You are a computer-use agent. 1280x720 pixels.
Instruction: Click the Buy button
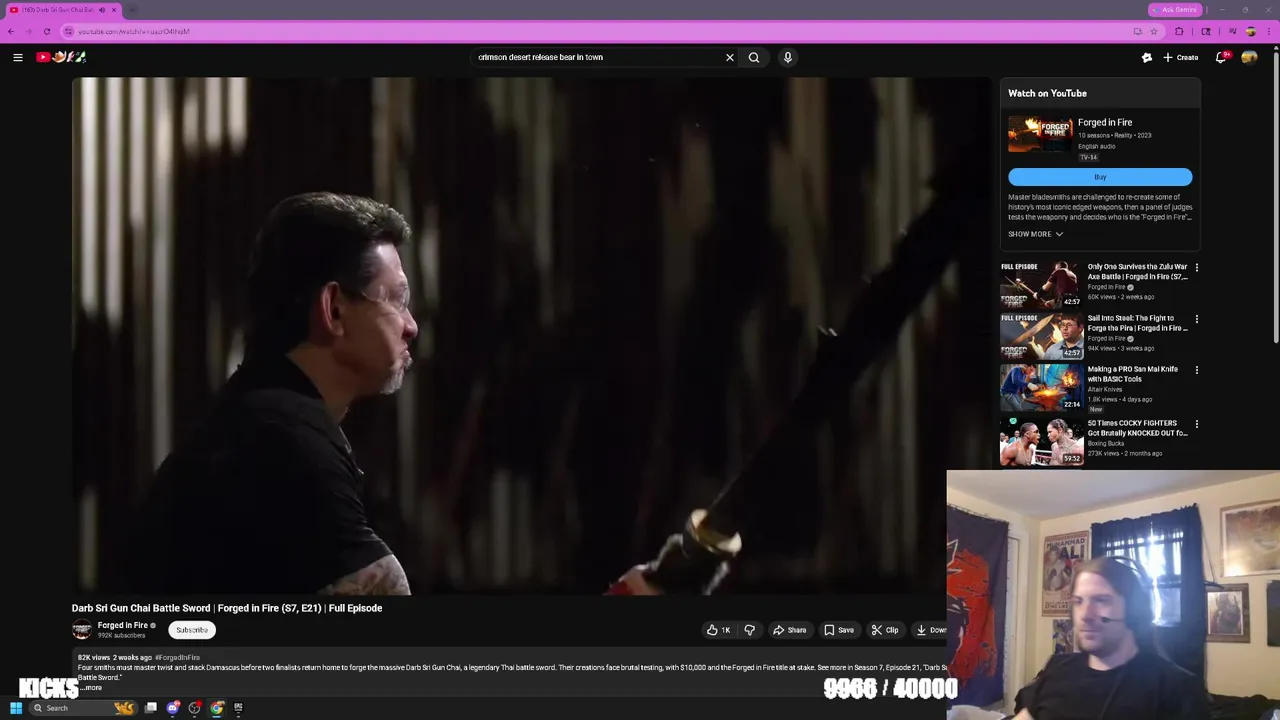pos(1100,177)
